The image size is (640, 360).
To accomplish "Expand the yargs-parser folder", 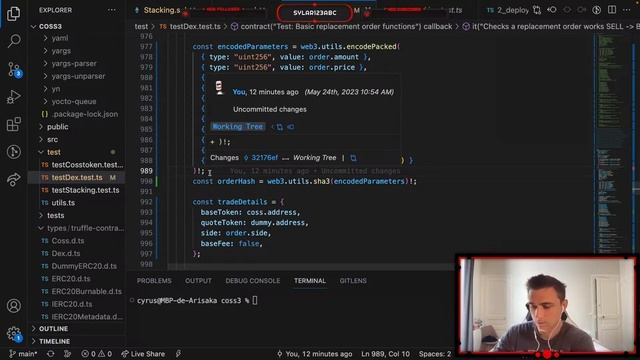I will [x=74, y=64].
